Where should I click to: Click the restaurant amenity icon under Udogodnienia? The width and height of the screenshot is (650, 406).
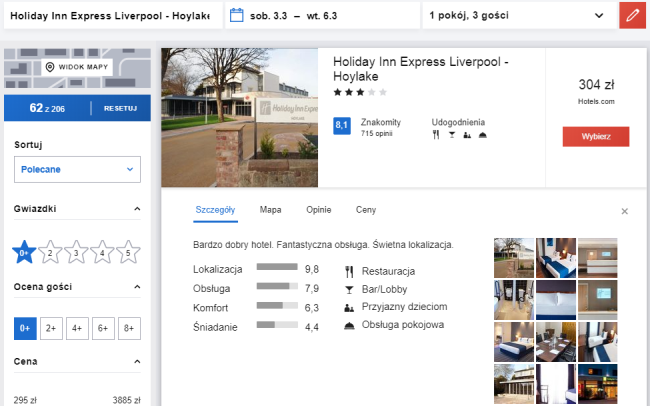coord(437,136)
